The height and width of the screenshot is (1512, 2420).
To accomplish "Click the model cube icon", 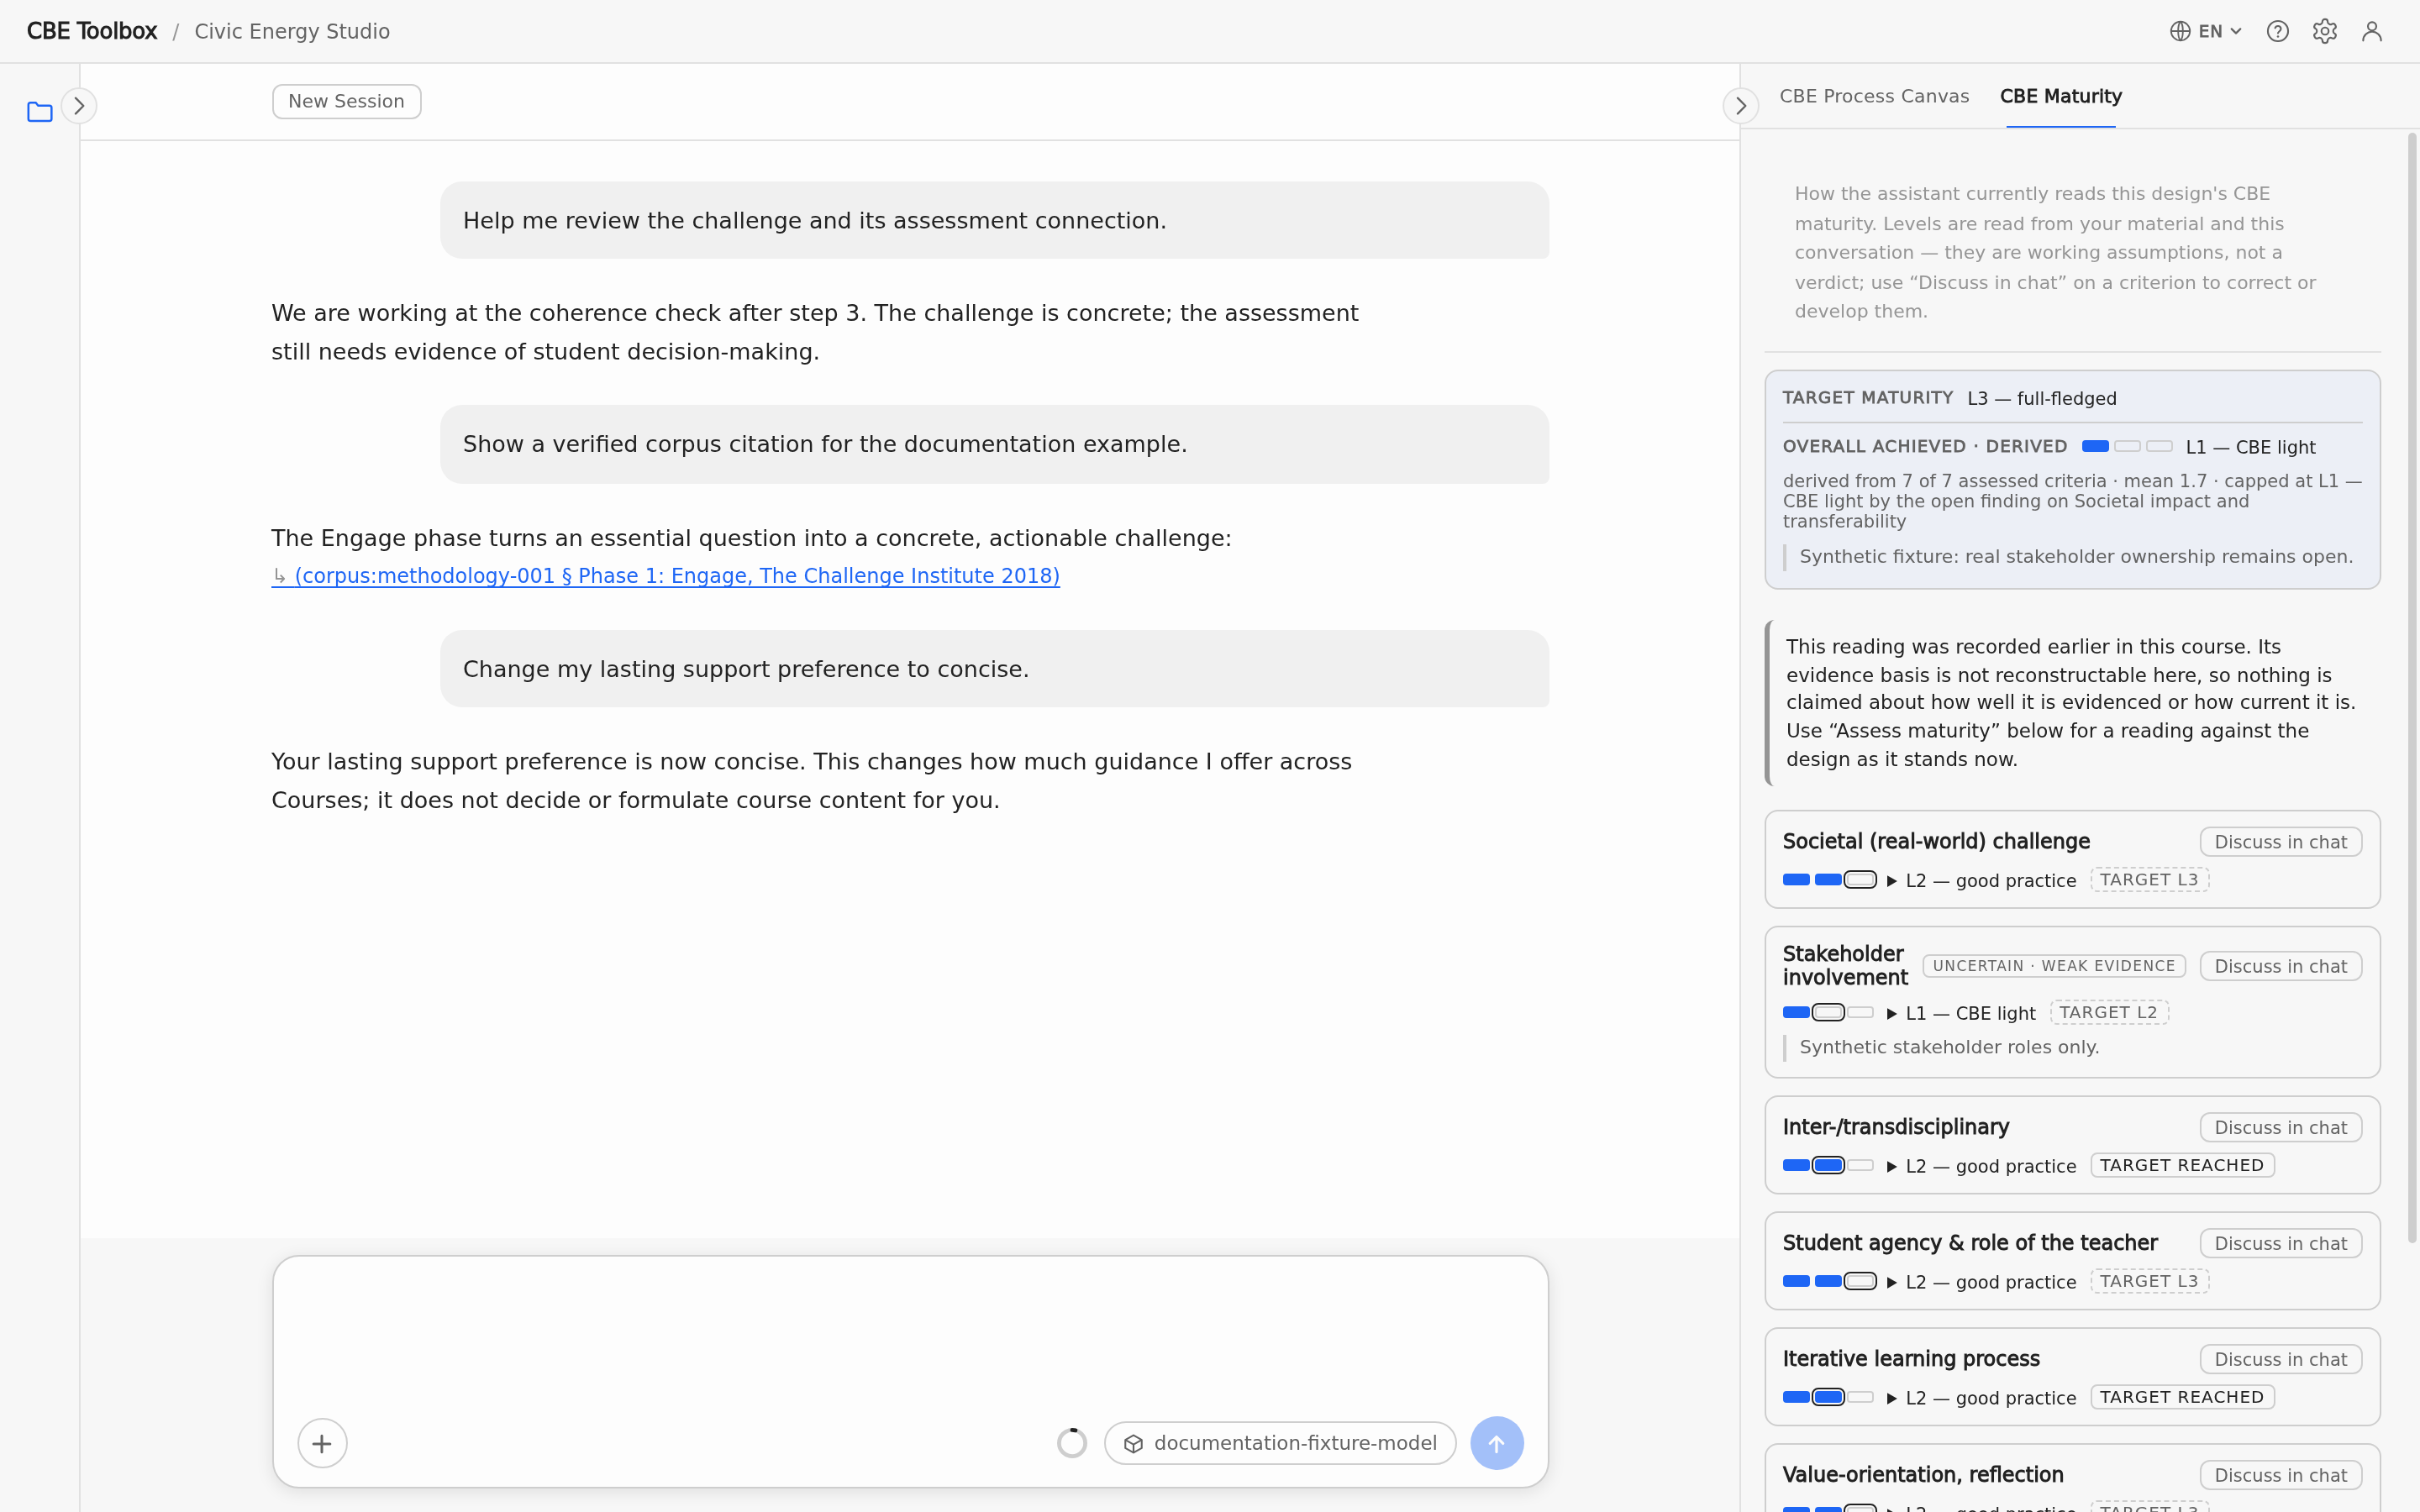I will click(x=1133, y=1443).
